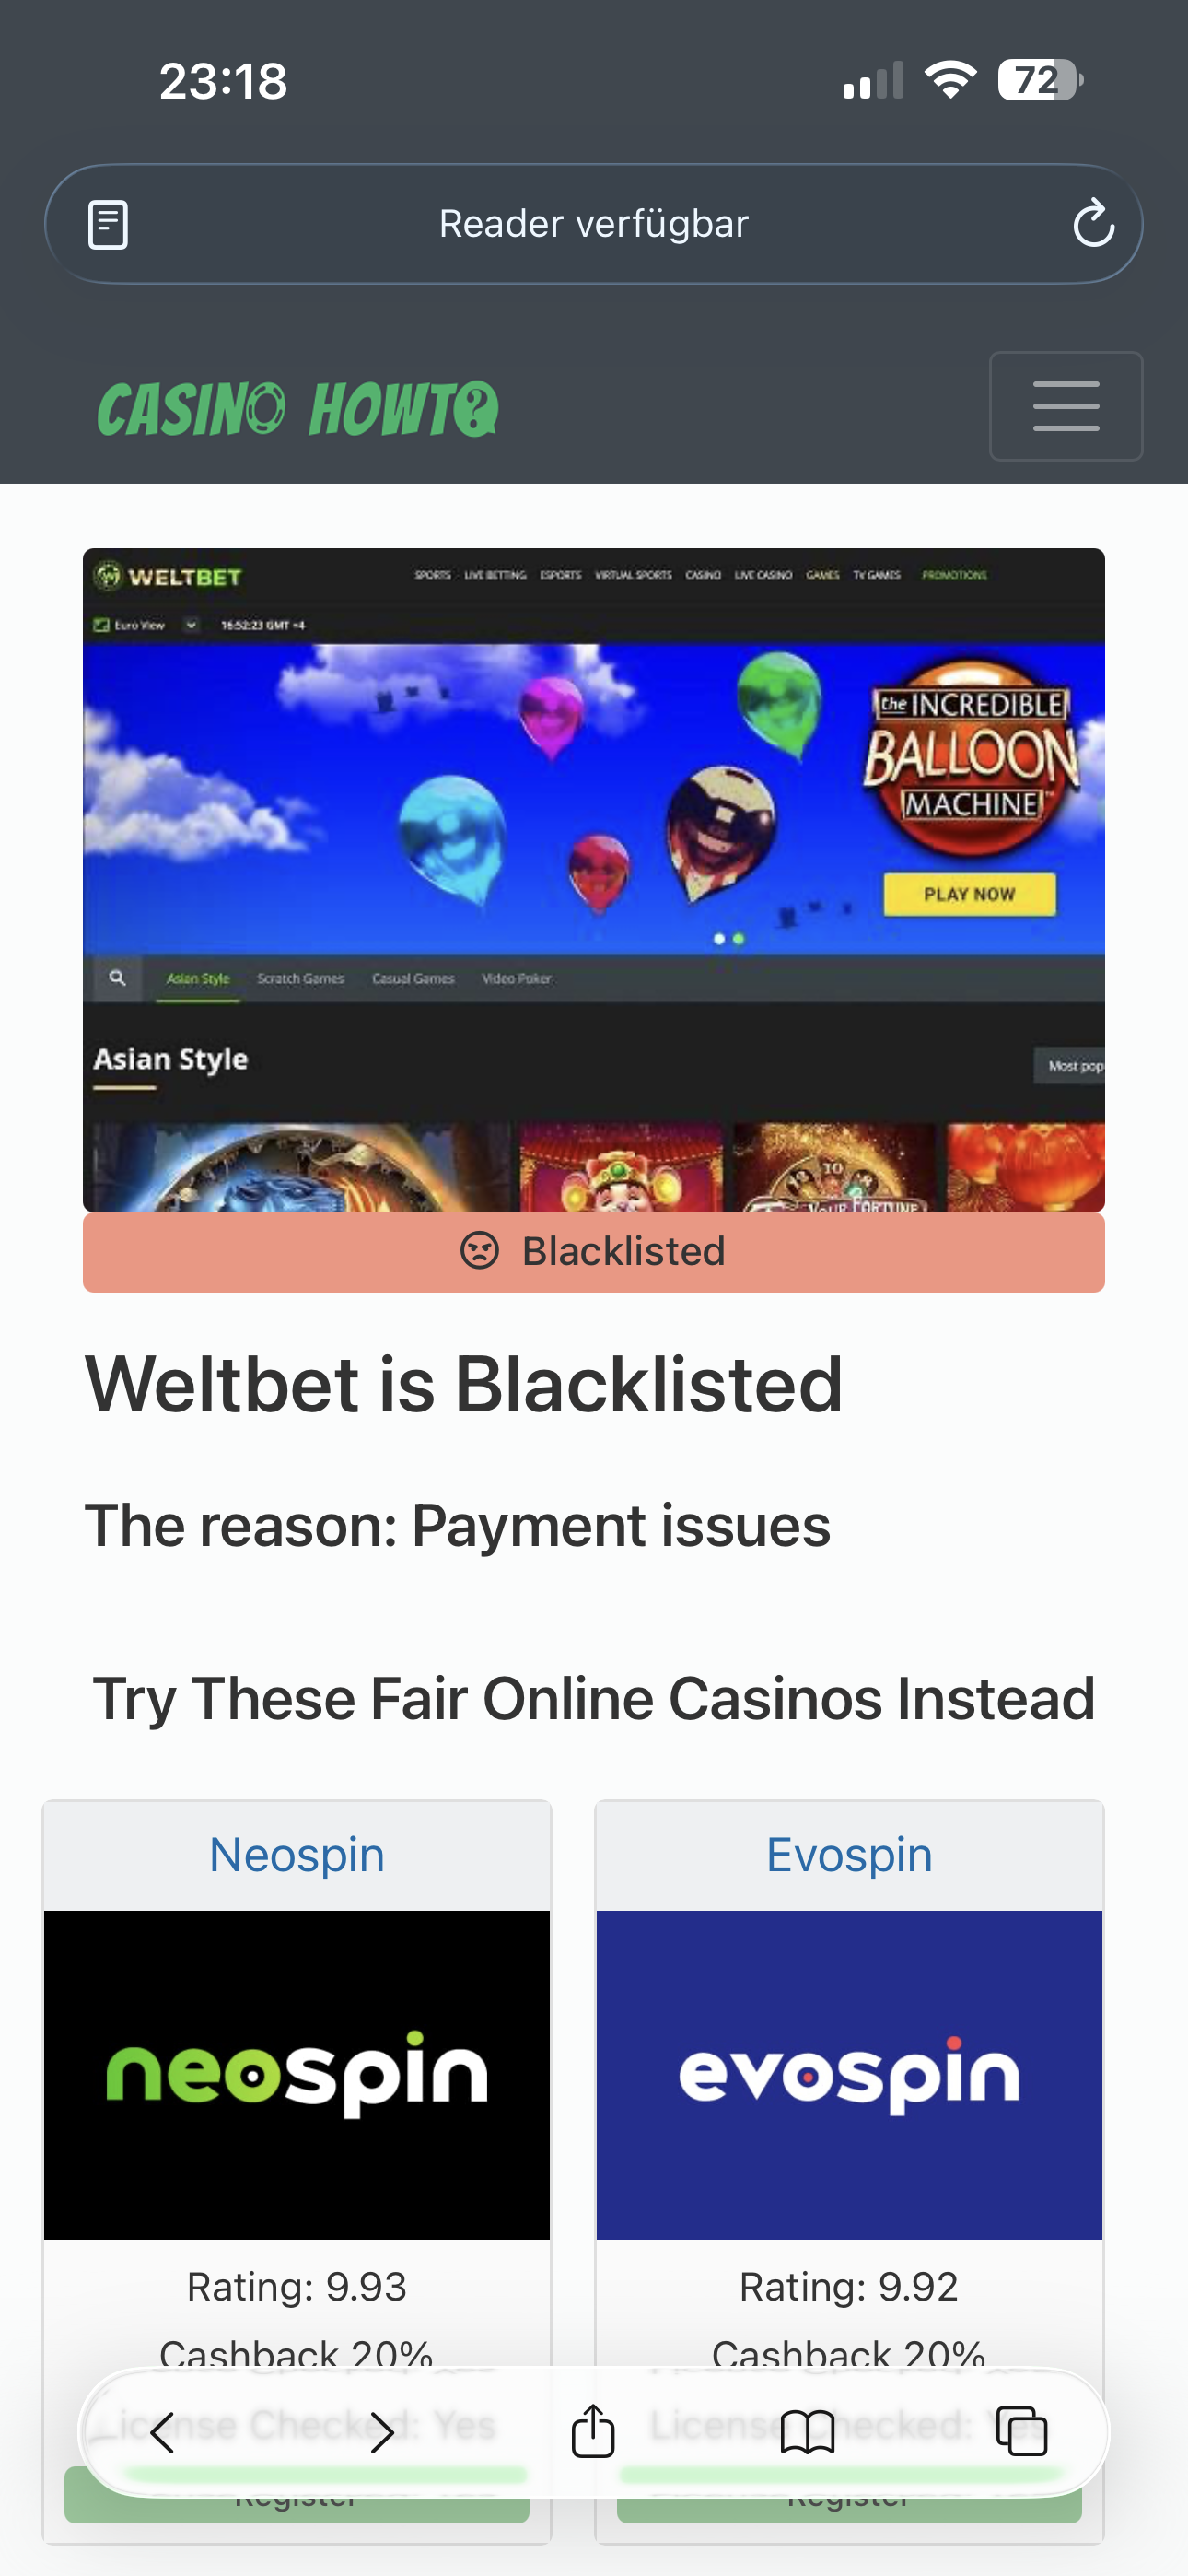
Task: Open the Evospin casino link
Action: (849, 1855)
